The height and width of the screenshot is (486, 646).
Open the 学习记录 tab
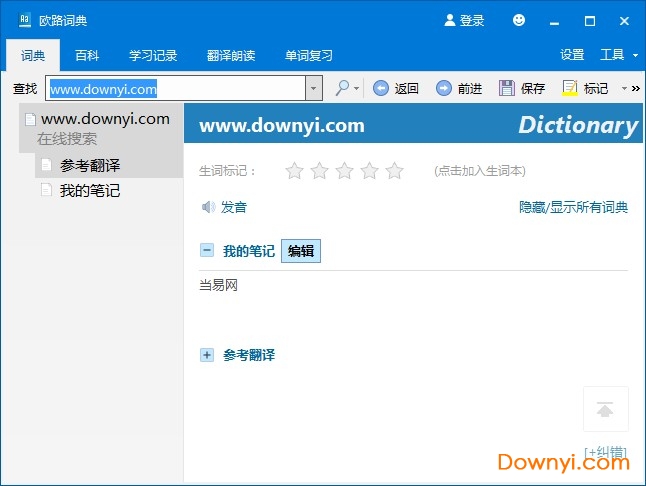pos(153,55)
